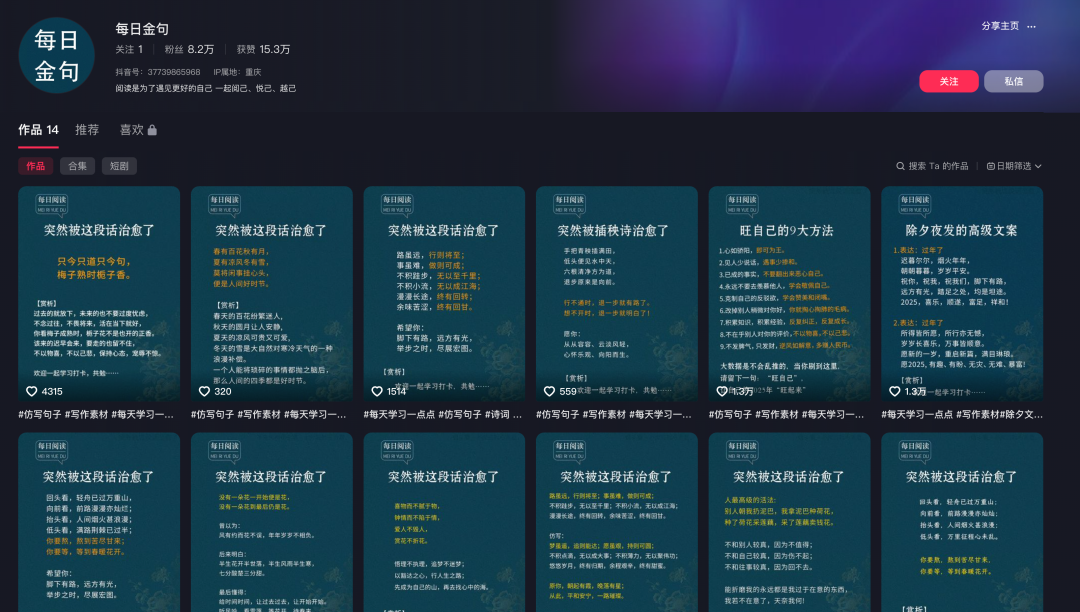Image resolution: width=1080 pixels, height=612 pixels.
Task: Click the 每日金句 profile avatar
Action: pyautogui.click(x=56, y=53)
